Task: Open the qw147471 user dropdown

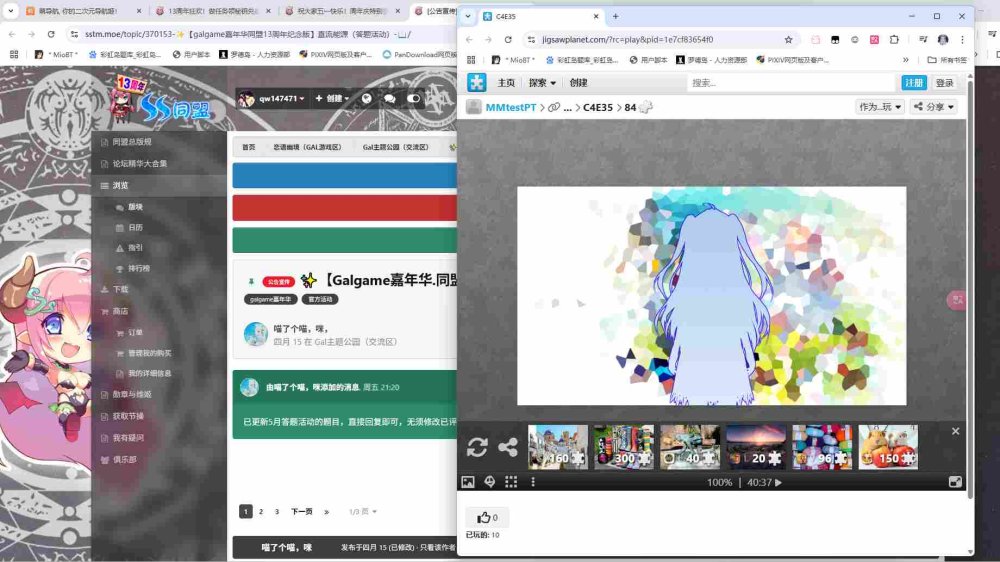Action: point(272,98)
